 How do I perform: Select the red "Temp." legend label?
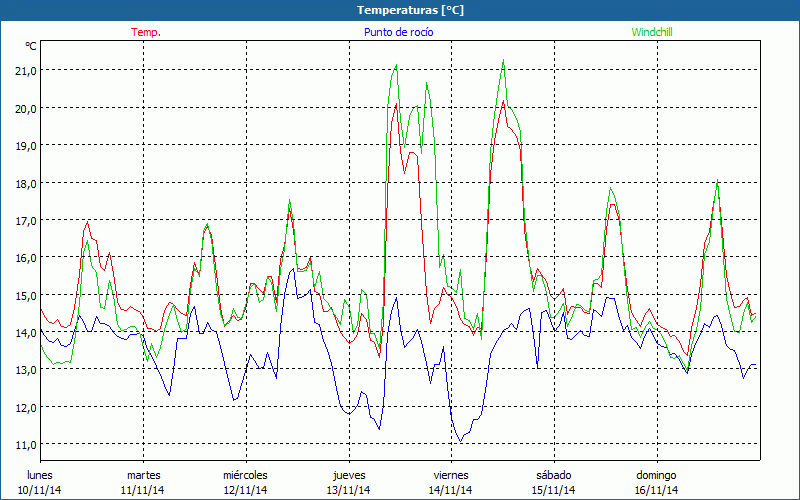(x=146, y=32)
